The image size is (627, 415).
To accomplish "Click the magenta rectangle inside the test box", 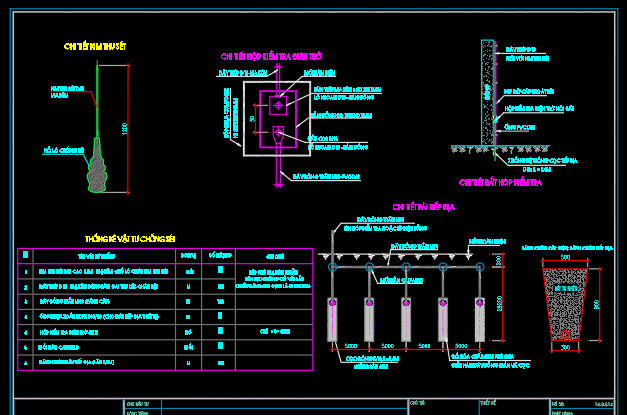I will (278, 119).
